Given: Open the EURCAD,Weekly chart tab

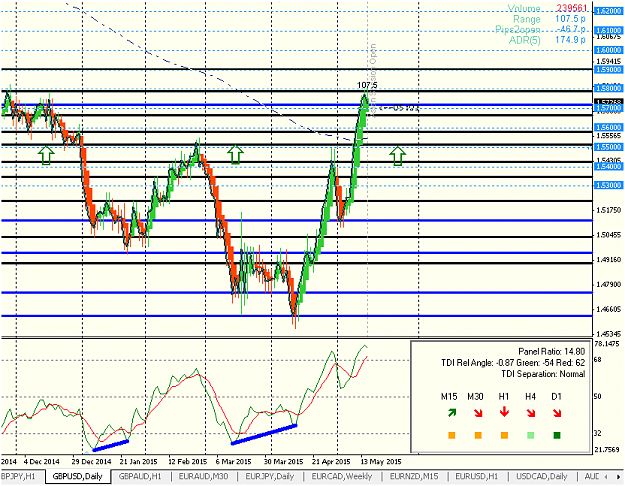Looking at the screenshot, I should click(x=342, y=476).
